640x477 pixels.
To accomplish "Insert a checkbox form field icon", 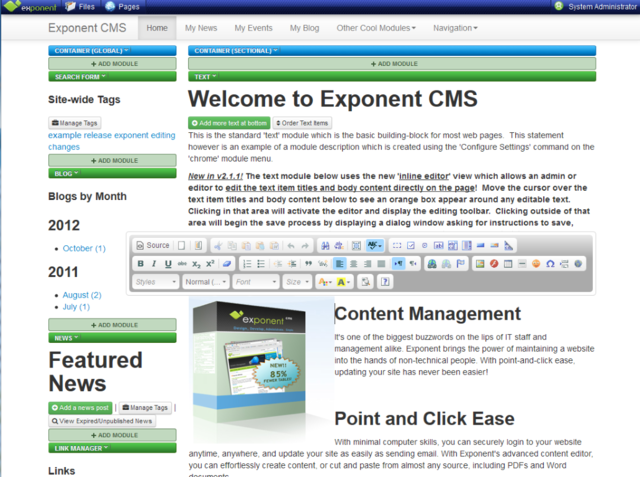I will point(411,246).
